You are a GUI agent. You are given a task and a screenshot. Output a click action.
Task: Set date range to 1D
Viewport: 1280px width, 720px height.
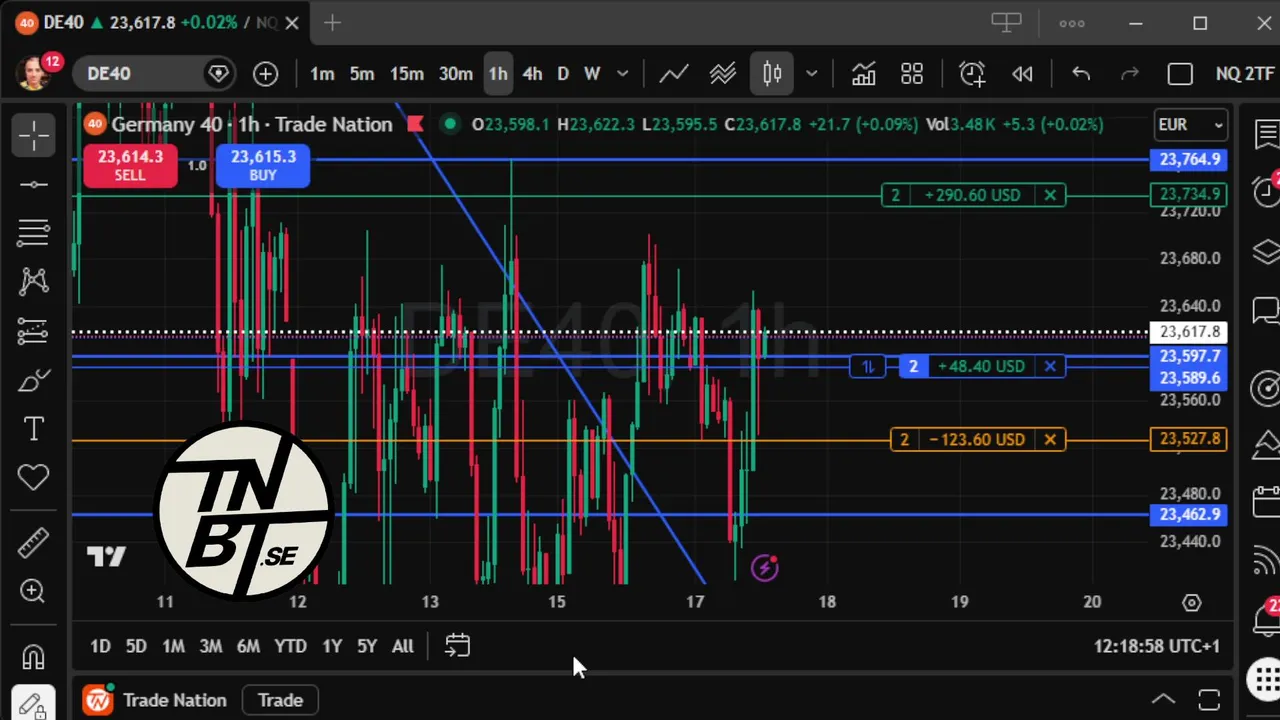pos(100,646)
